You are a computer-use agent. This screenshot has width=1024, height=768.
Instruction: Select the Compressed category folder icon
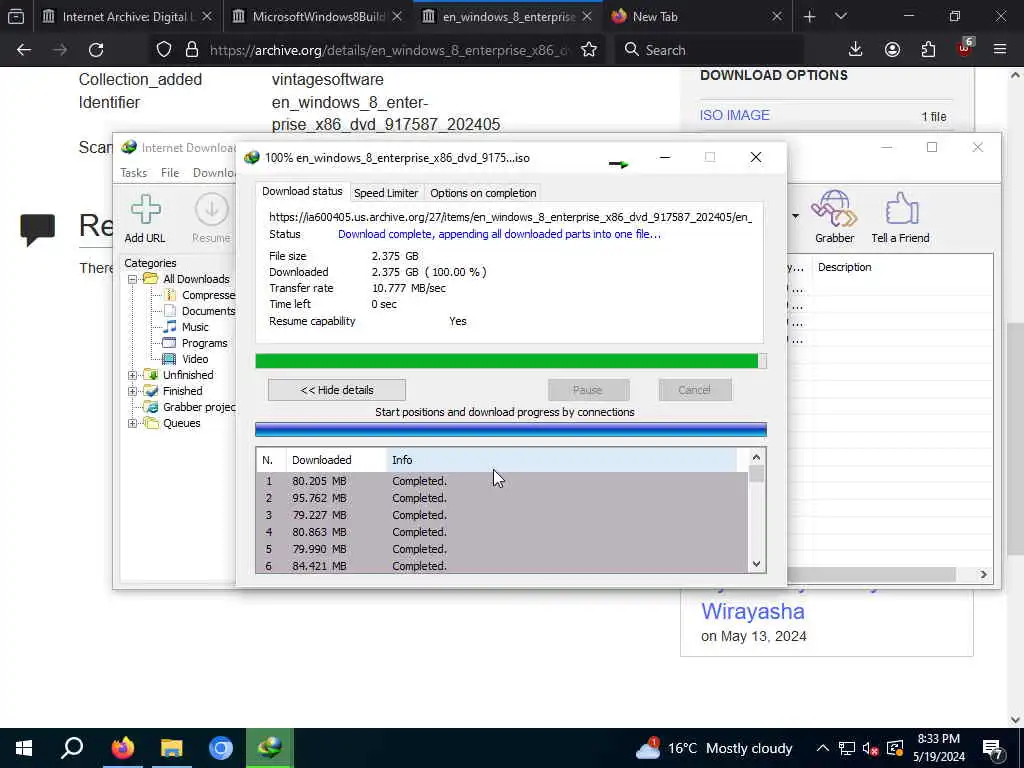click(x=170, y=295)
